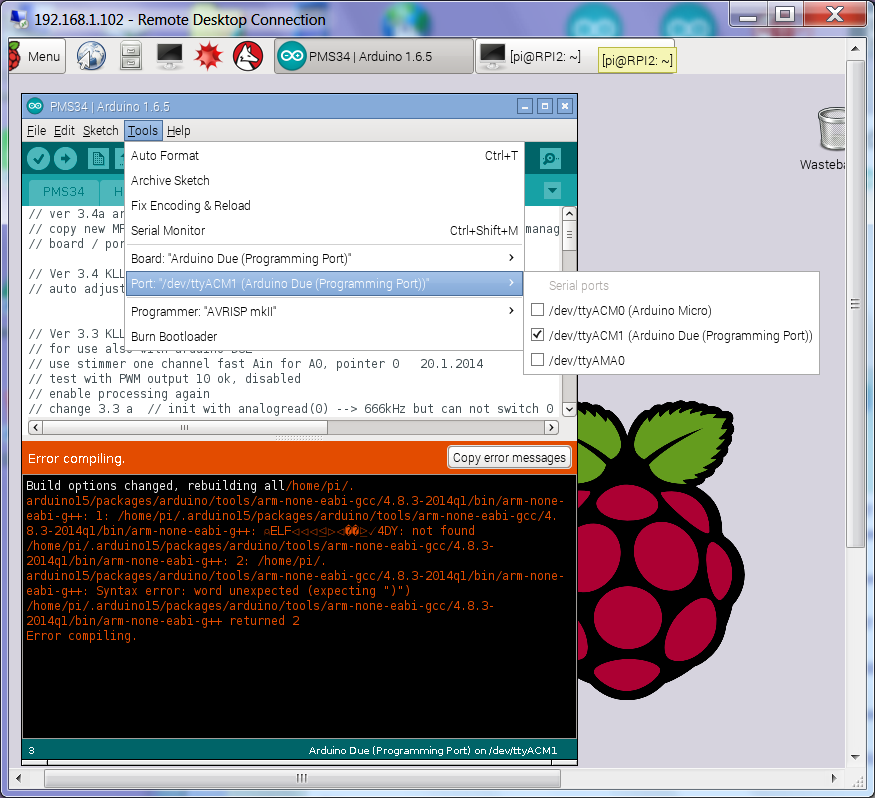Click the New sketch page icon
Image resolution: width=875 pixels, height=798 pixels.
click(x=98, y=158)
